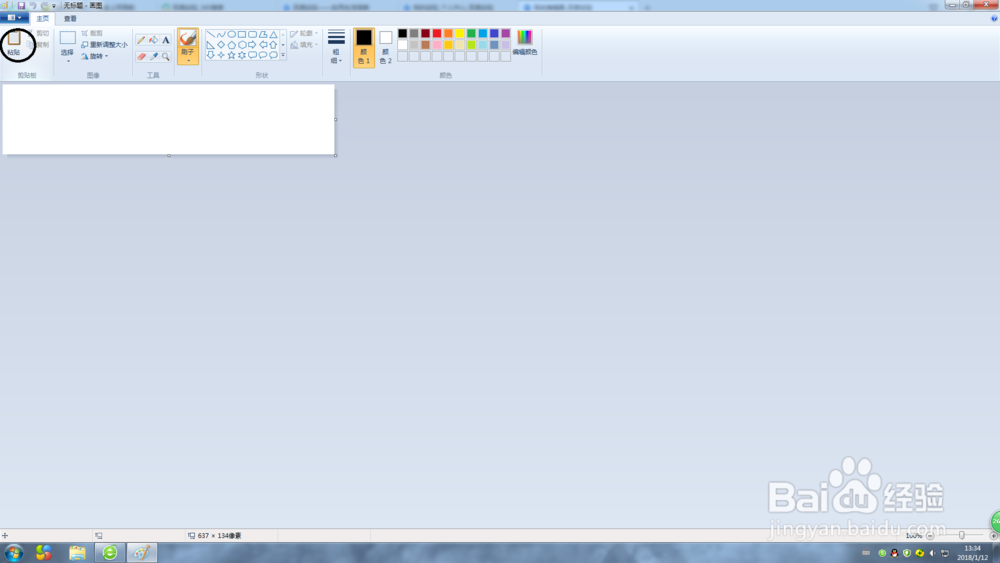Click the Save icon in quick access toolbar
This screenshot has width=1000, height=563.
coord(21,5)
